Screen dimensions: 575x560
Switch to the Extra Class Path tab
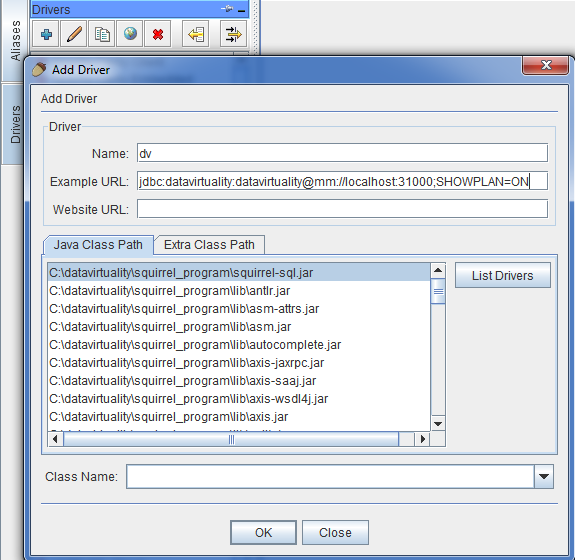209,245
